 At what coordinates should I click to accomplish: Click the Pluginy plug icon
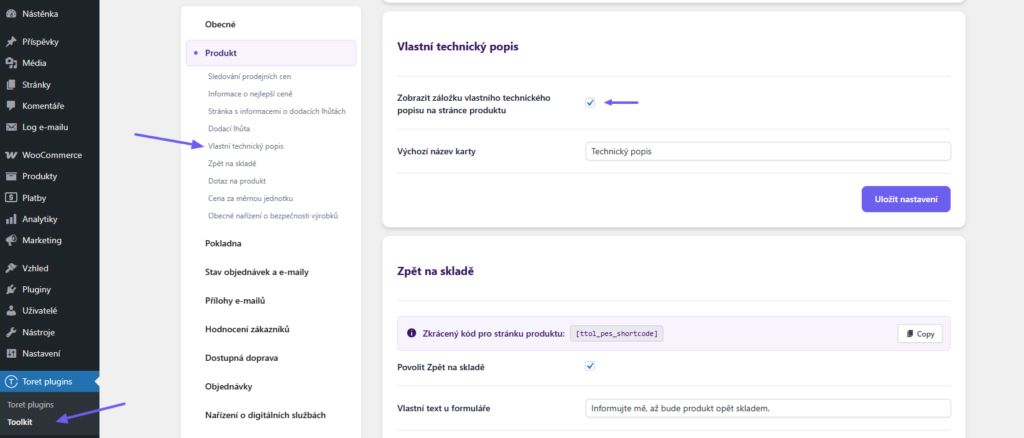click(x=10, y=290)
